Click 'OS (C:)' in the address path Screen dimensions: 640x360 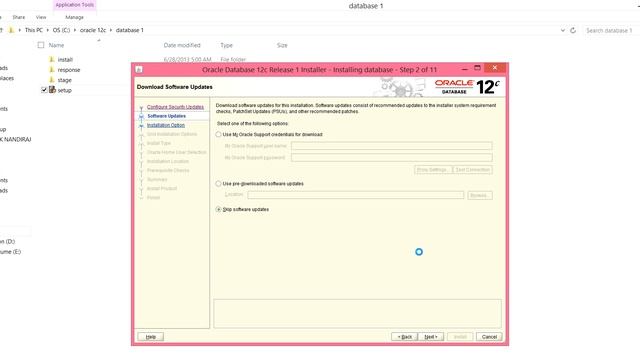pos(61,30)
